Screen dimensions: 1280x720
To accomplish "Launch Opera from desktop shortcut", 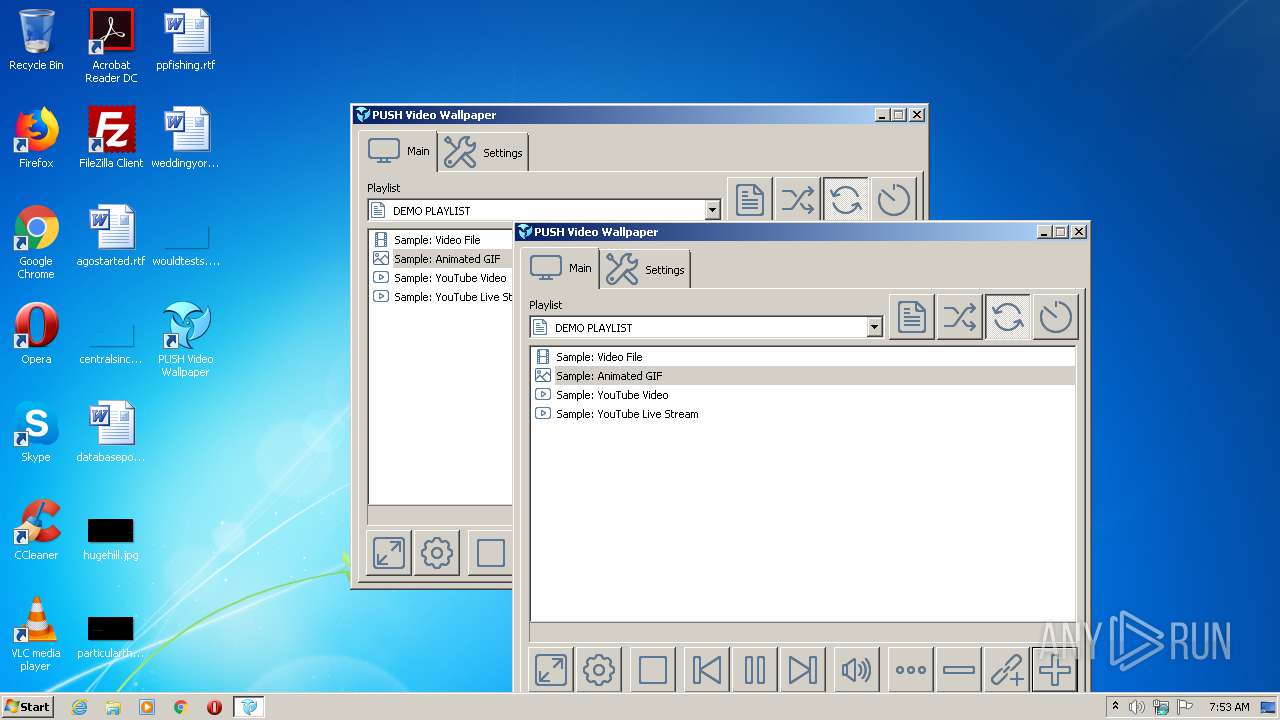I will (36, 334).
